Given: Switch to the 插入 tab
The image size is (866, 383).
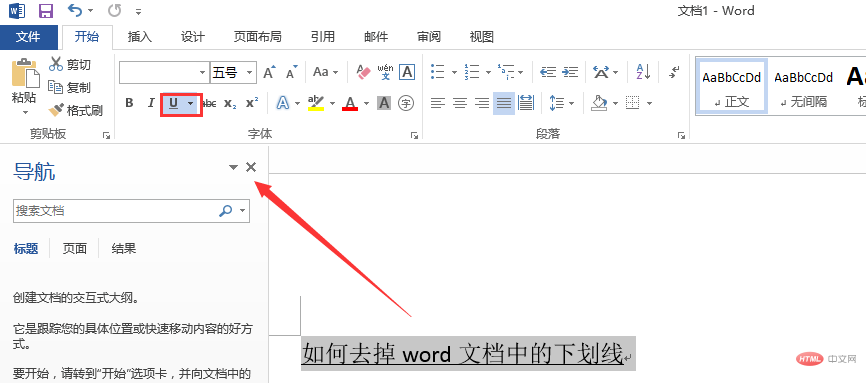Looking at the screenshot, I should pyautogui.click(x=140, y=37).
